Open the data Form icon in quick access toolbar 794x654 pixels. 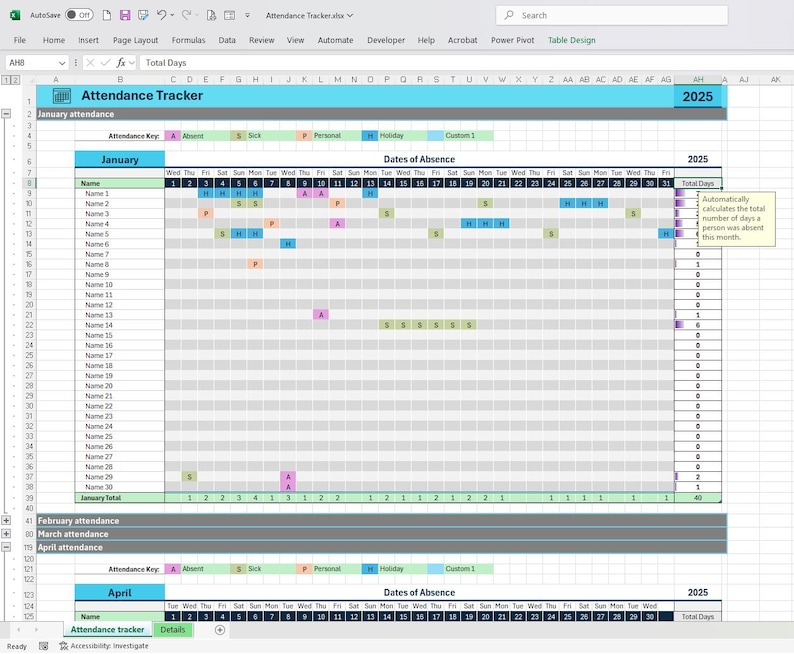pos(229,15)
